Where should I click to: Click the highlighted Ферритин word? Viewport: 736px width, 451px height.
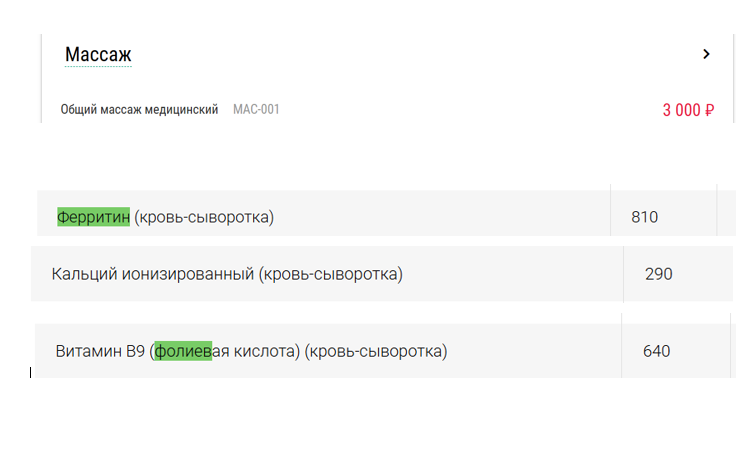pyautogui.click(x=93, y=216)
